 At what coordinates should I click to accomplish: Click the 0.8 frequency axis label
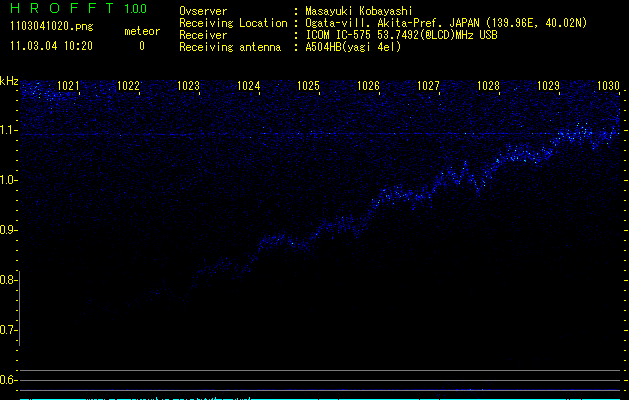pyautogui.click(x=7, y=280)
